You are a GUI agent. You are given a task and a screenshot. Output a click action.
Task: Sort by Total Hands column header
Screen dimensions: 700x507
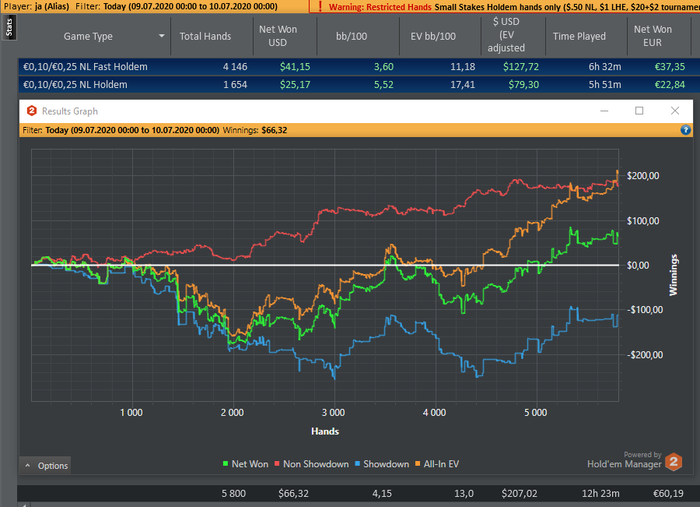[x=205, y=36]
